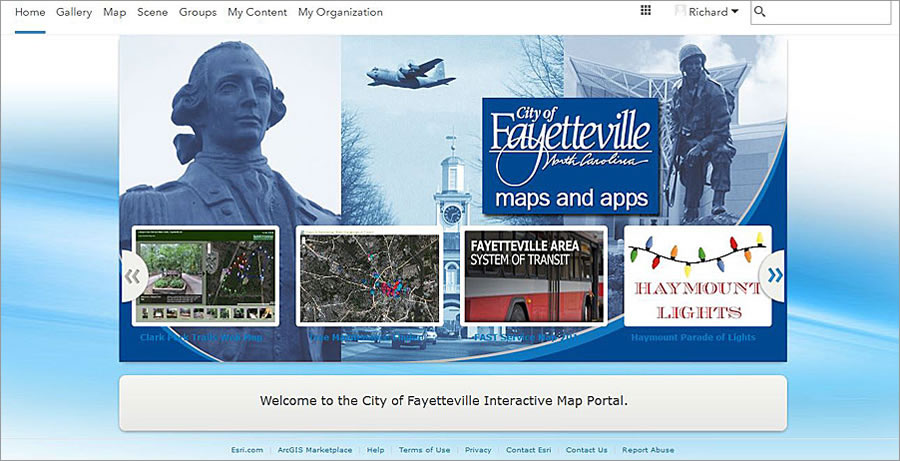Open the Scene viewer
The height and width of the screenshot is (461, 900).
click(152, 12)
